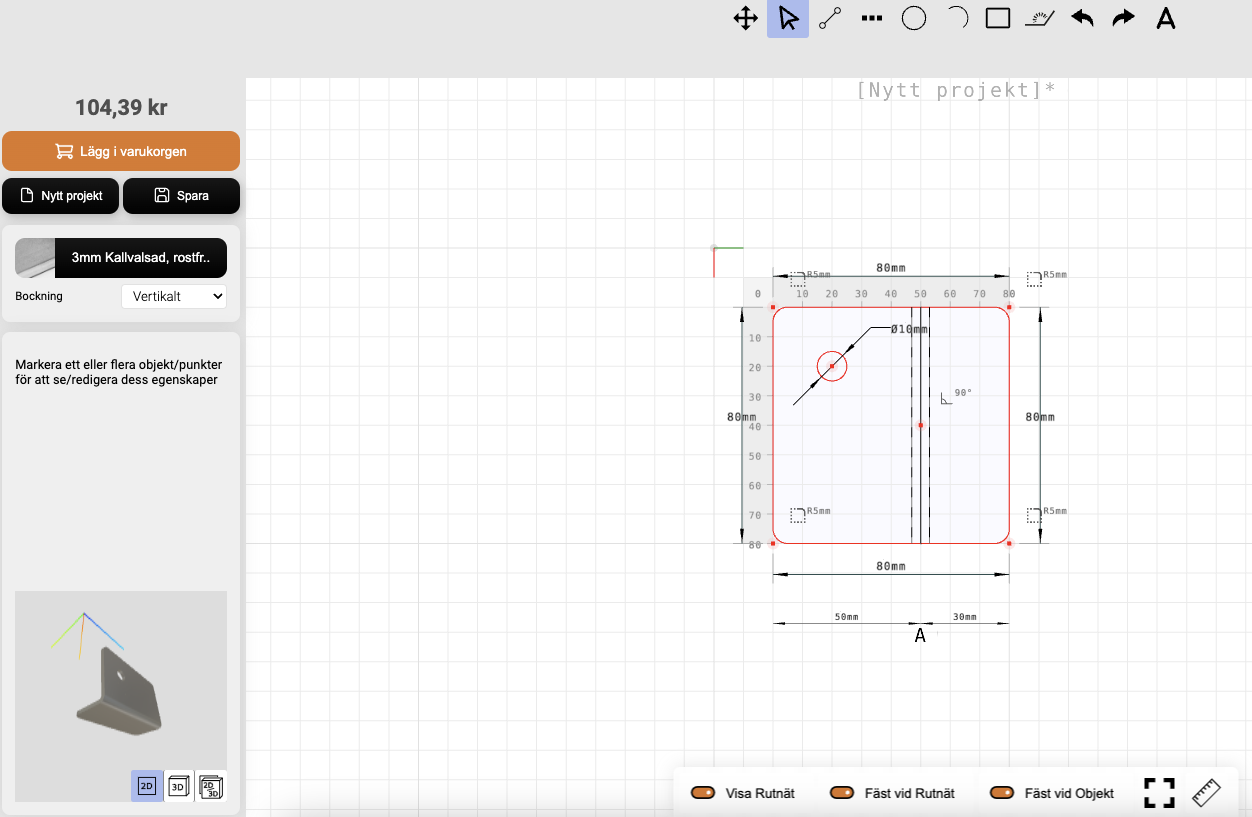Click the Lägg i varukorgen button

tap(121, 152)
